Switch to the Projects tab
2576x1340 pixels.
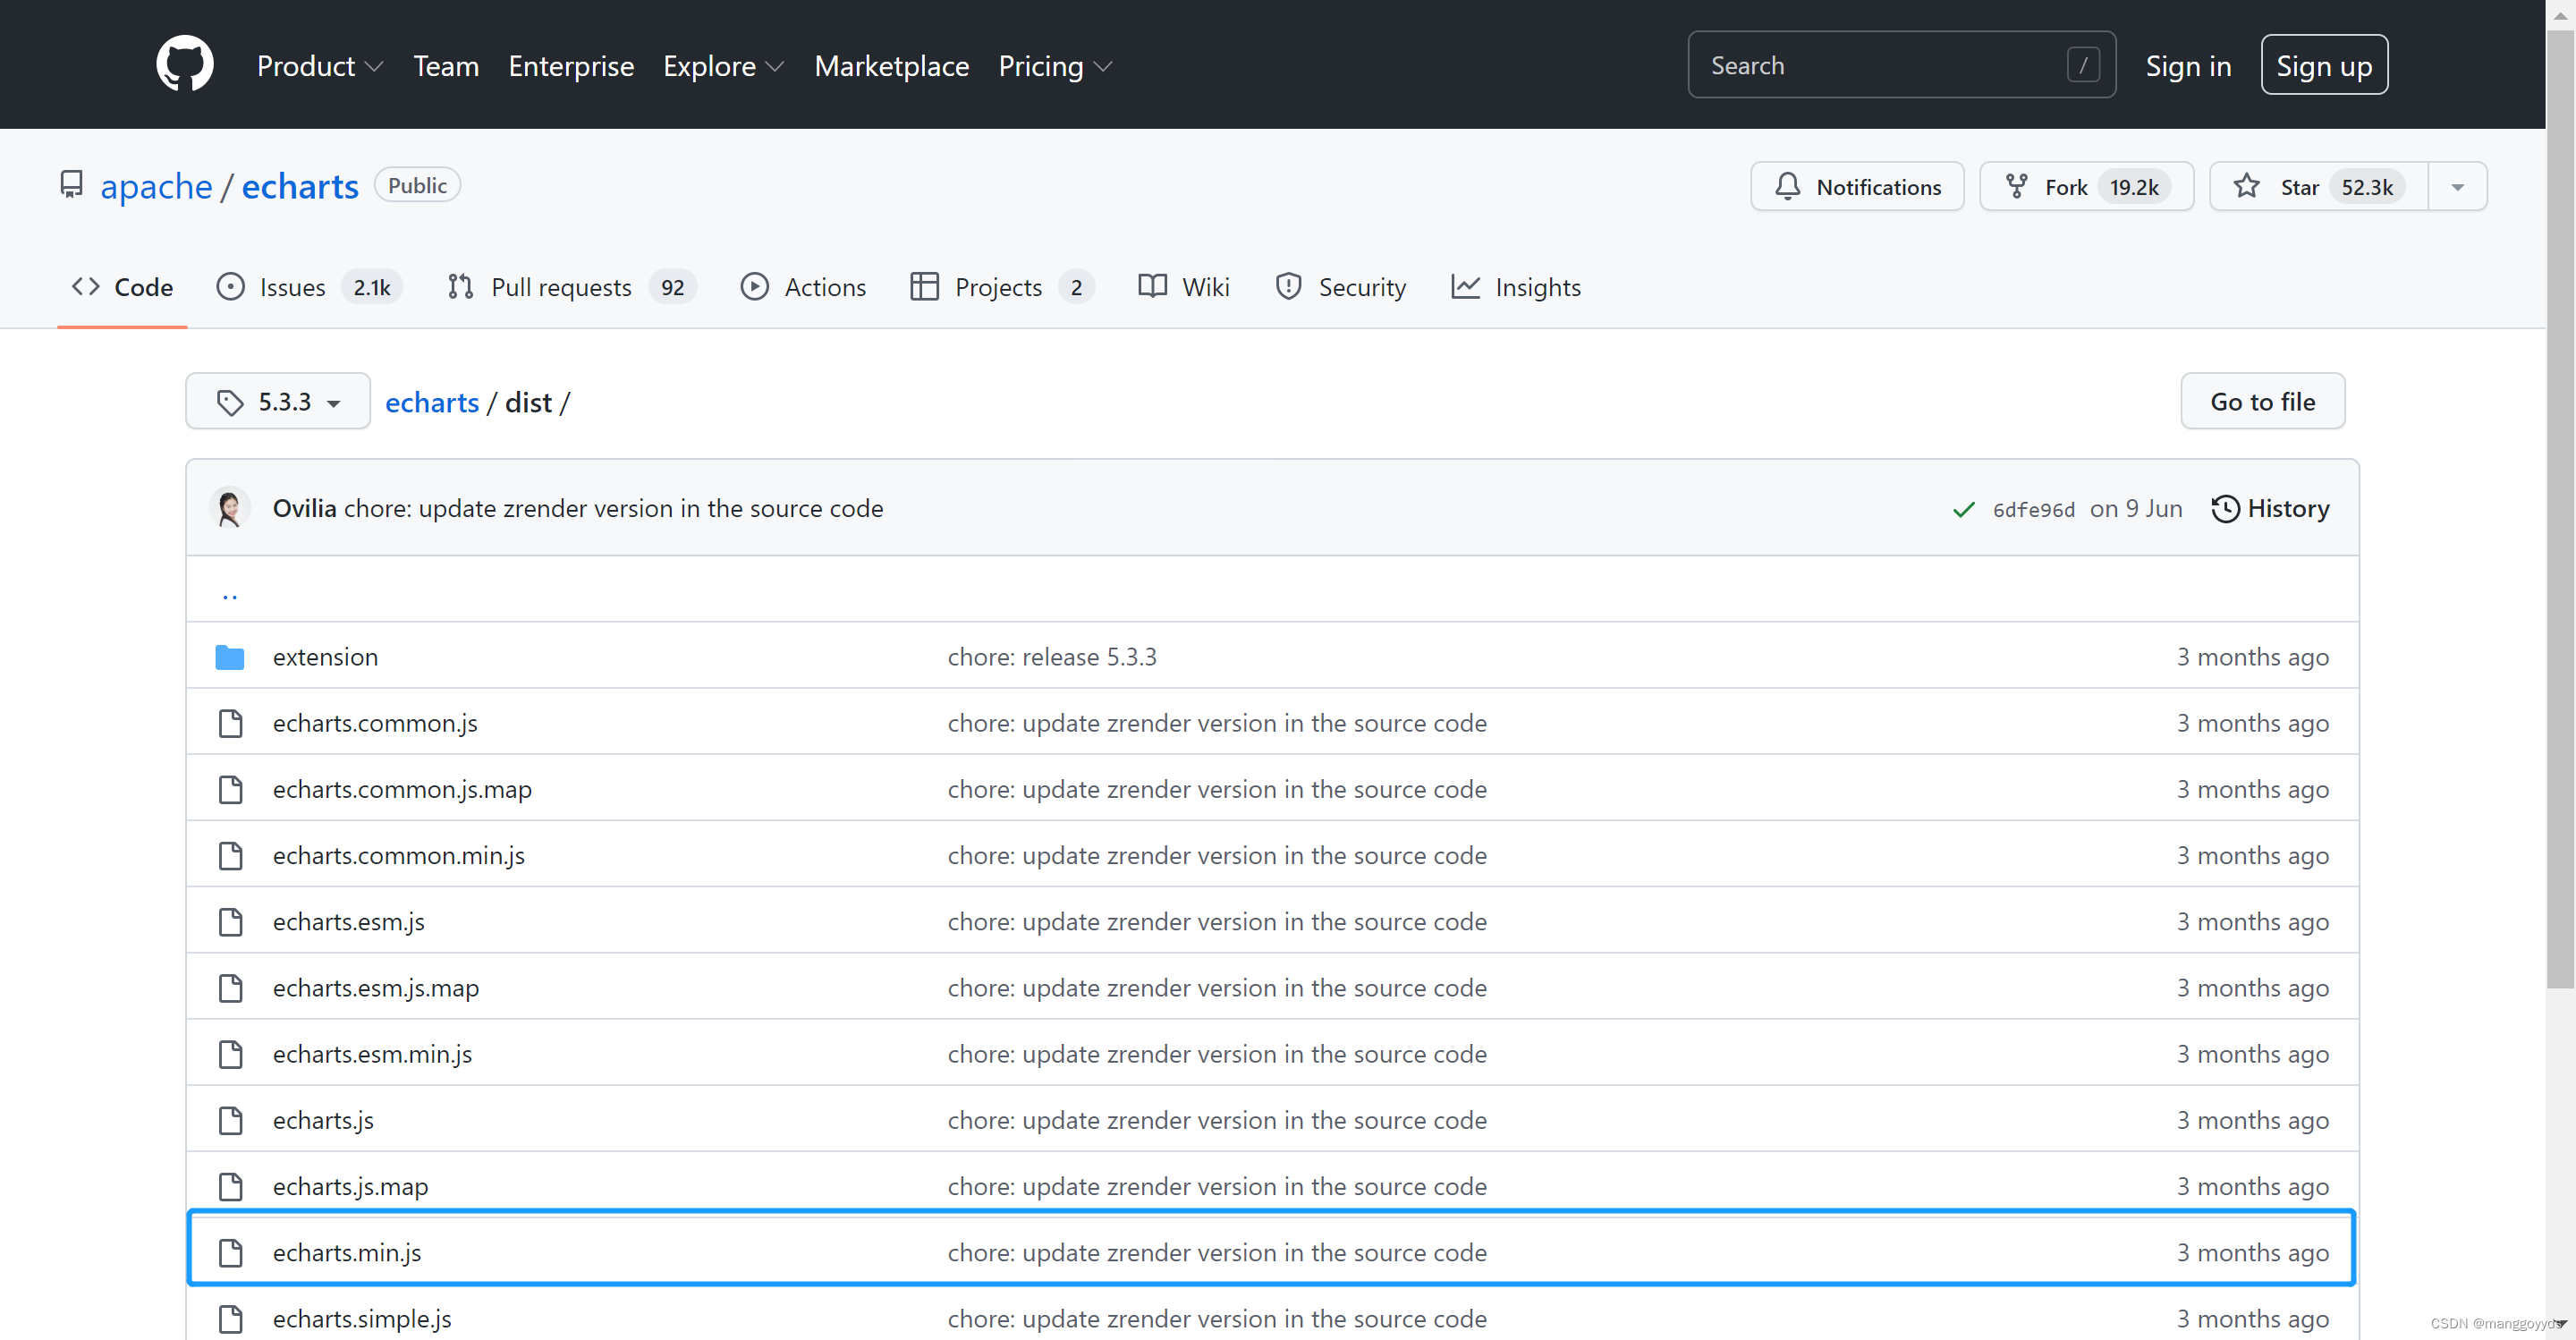pyautogui.click(x=1002, y=287)
